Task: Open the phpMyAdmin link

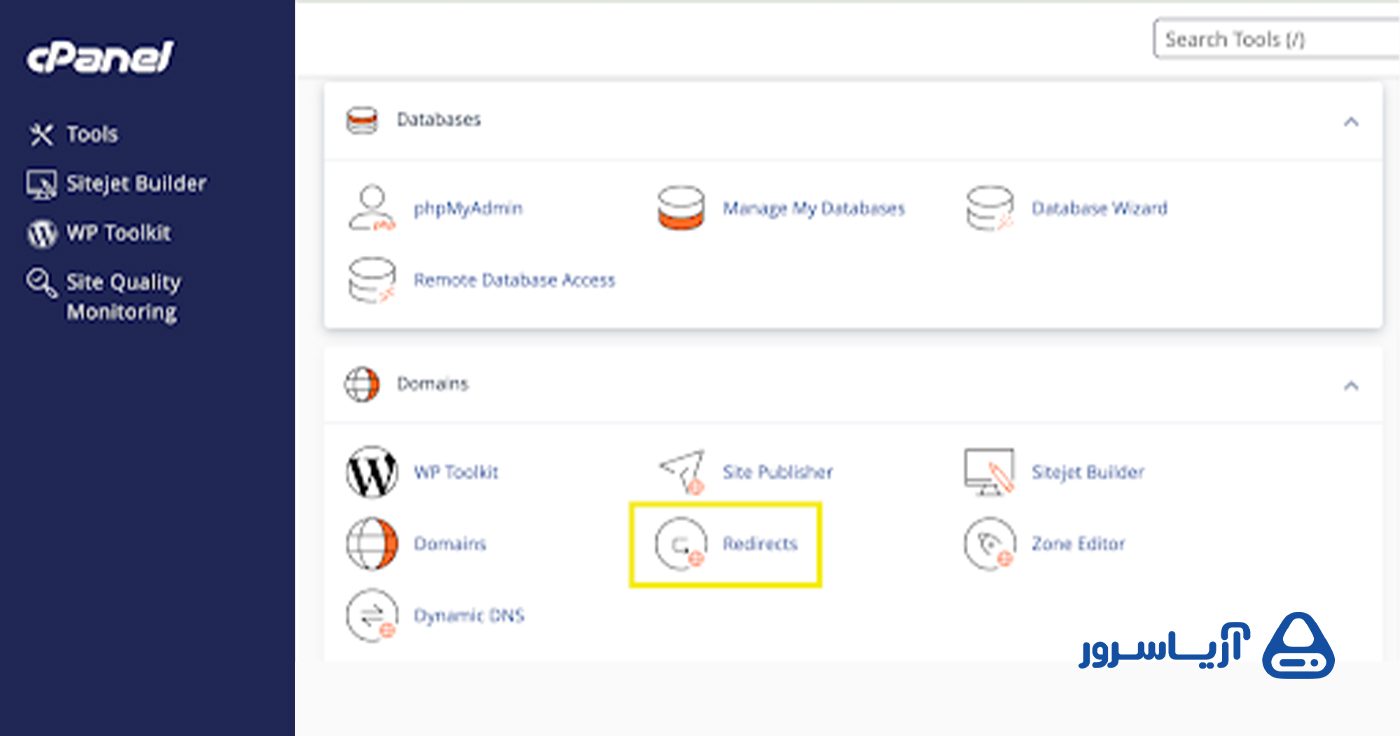Action: point(468,208)
